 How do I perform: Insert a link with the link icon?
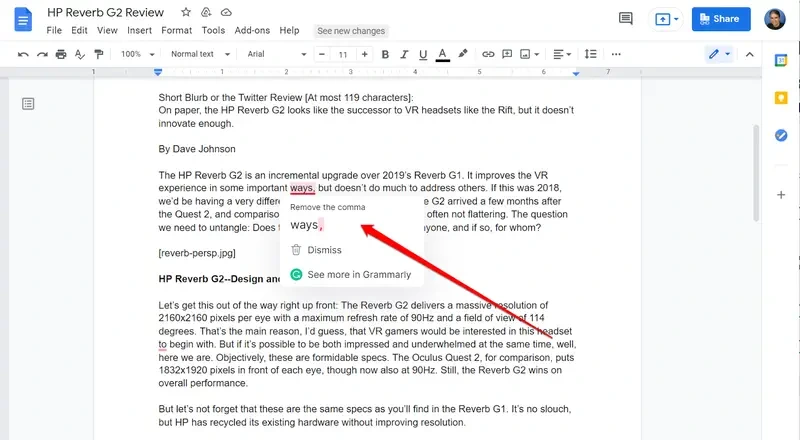(488, 54)
